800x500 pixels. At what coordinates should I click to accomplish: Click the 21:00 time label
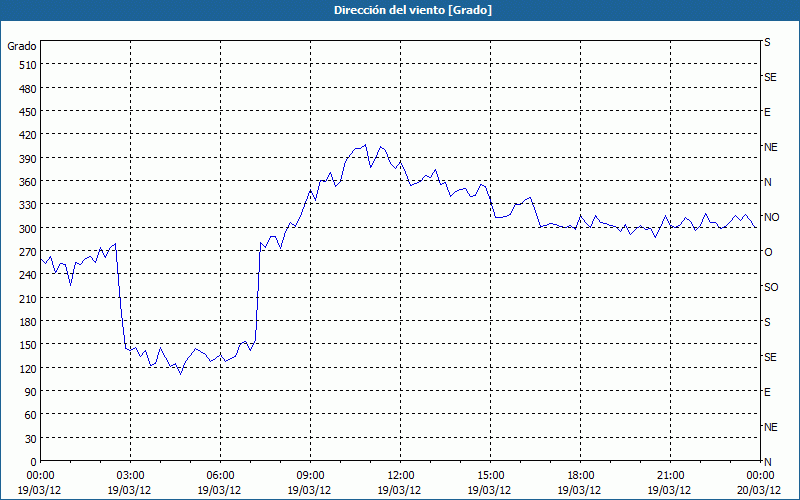[670, 476]
